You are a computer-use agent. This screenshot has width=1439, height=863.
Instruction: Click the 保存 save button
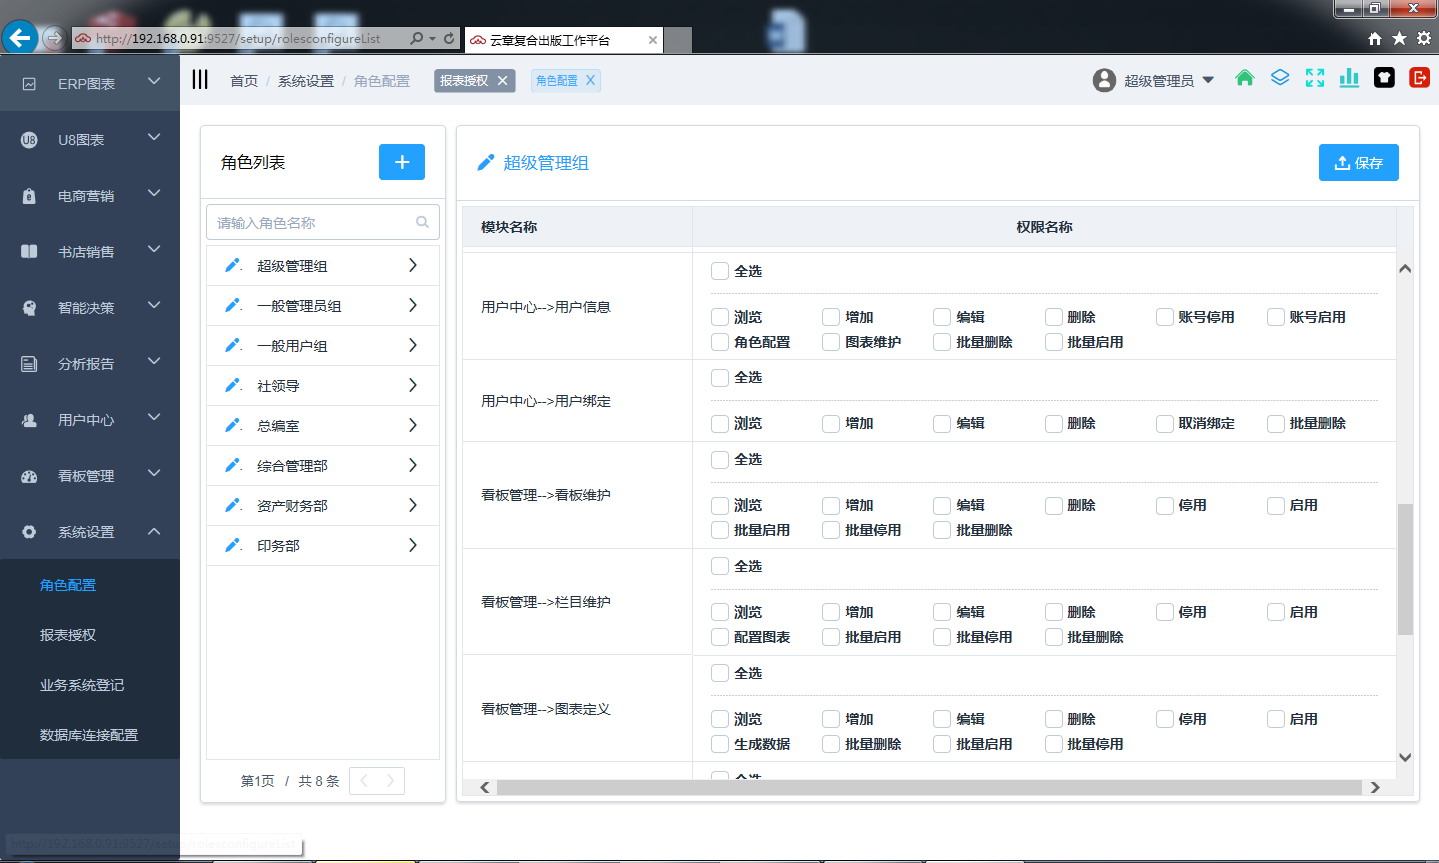tap(1359, 162)
